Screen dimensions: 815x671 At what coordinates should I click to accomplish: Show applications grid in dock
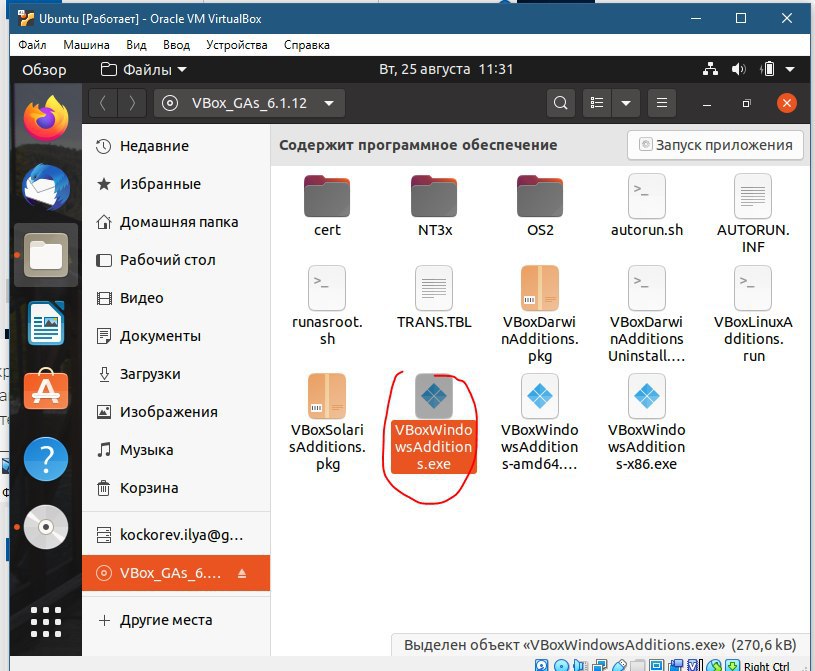[x=46, y=622]
